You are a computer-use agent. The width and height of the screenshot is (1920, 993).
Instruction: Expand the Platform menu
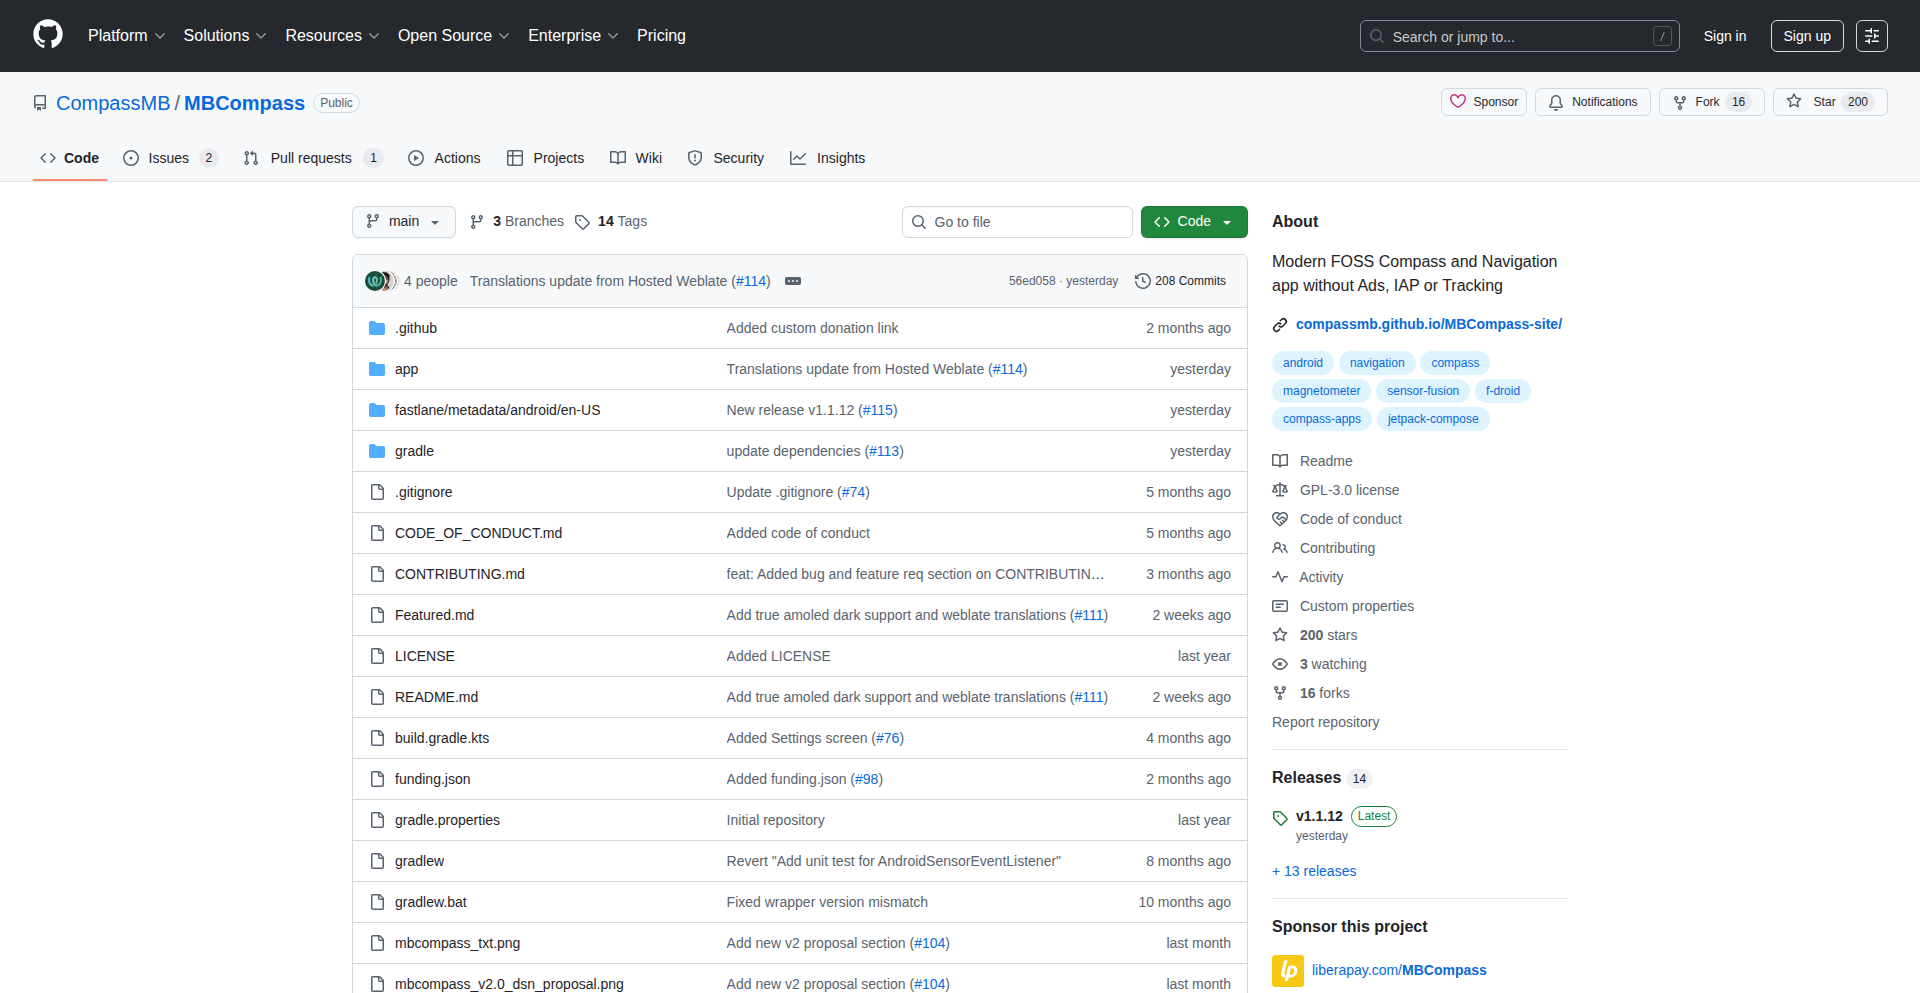click(126, 36)
